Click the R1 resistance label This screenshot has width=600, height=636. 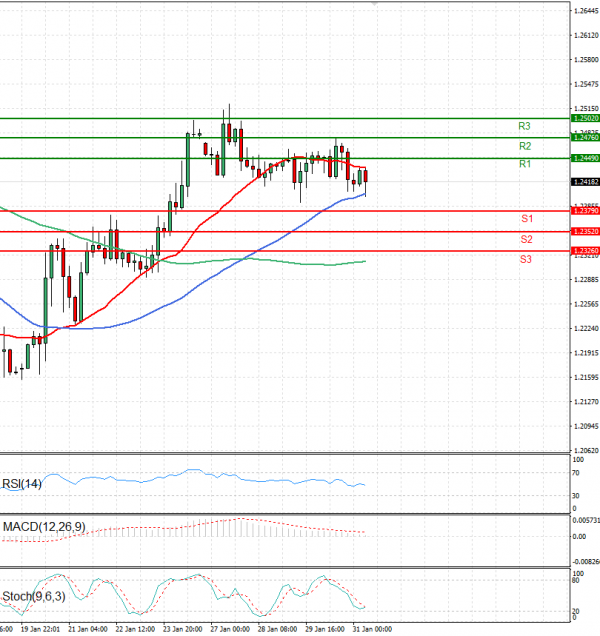(525, 164)
